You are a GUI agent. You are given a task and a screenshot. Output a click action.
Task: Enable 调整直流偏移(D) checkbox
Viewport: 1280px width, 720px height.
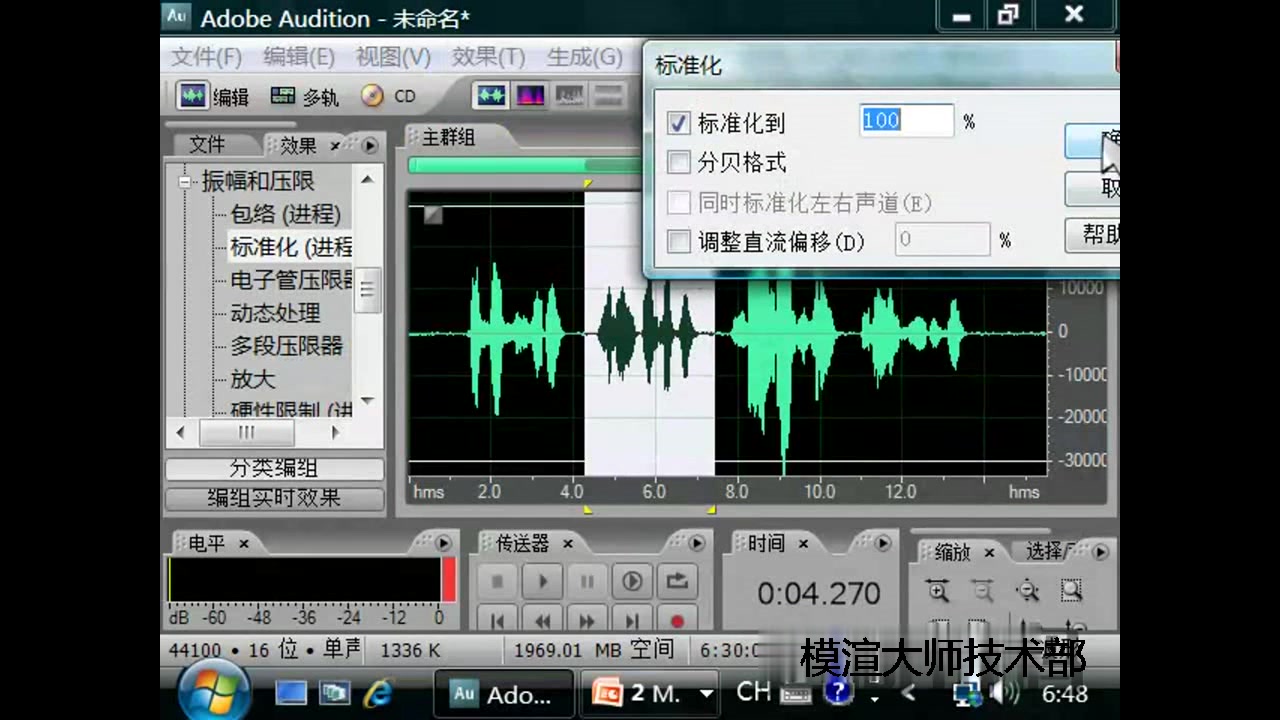[679, 241]
